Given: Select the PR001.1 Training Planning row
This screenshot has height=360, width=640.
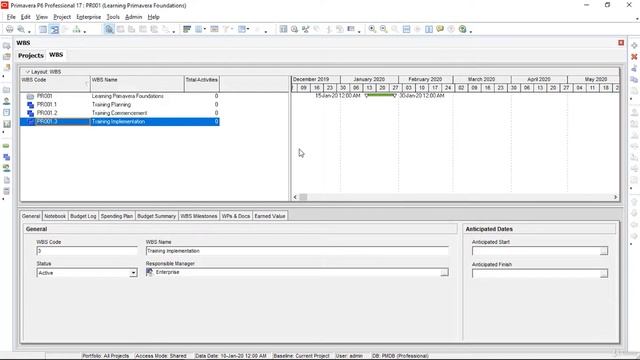Looking at the screenshot, I should pyautogui.click(x=120, y=105).
